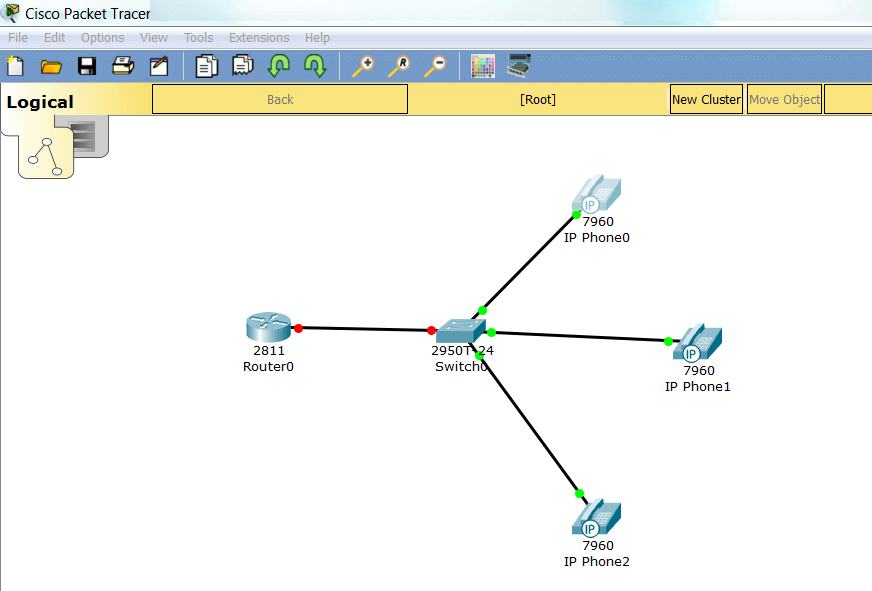Open a file with the folder icon

pos(51,67)
